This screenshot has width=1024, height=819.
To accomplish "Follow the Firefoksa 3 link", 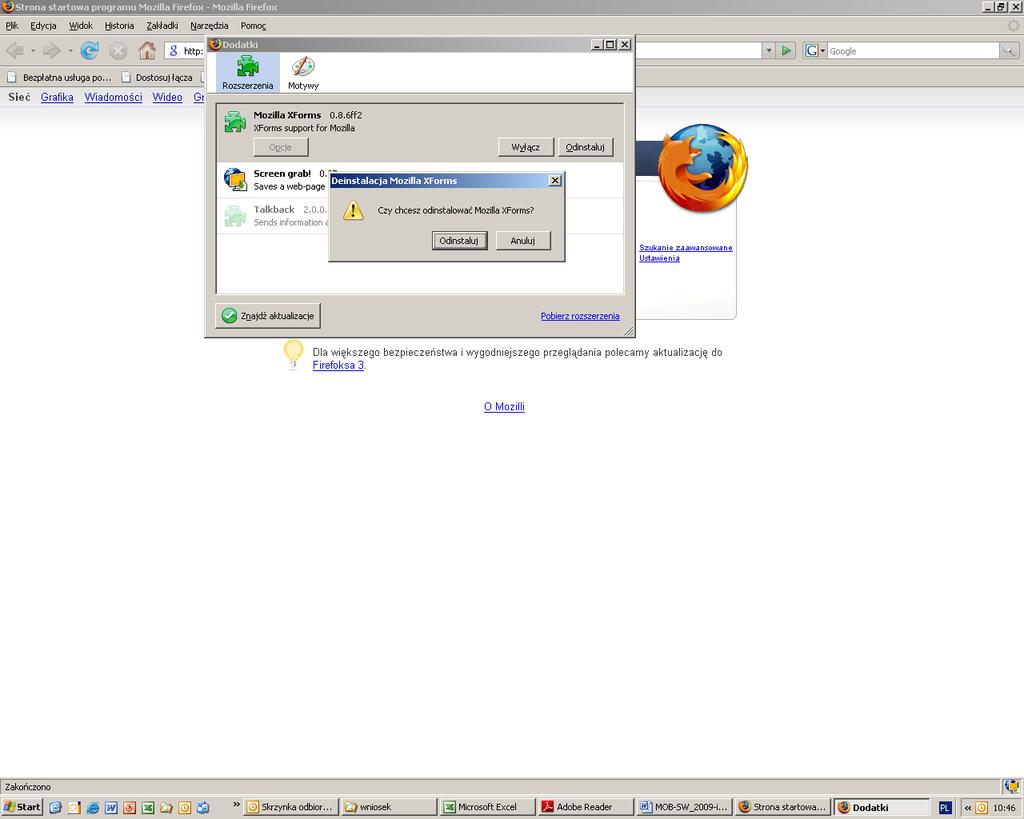I will coord(338,365).
